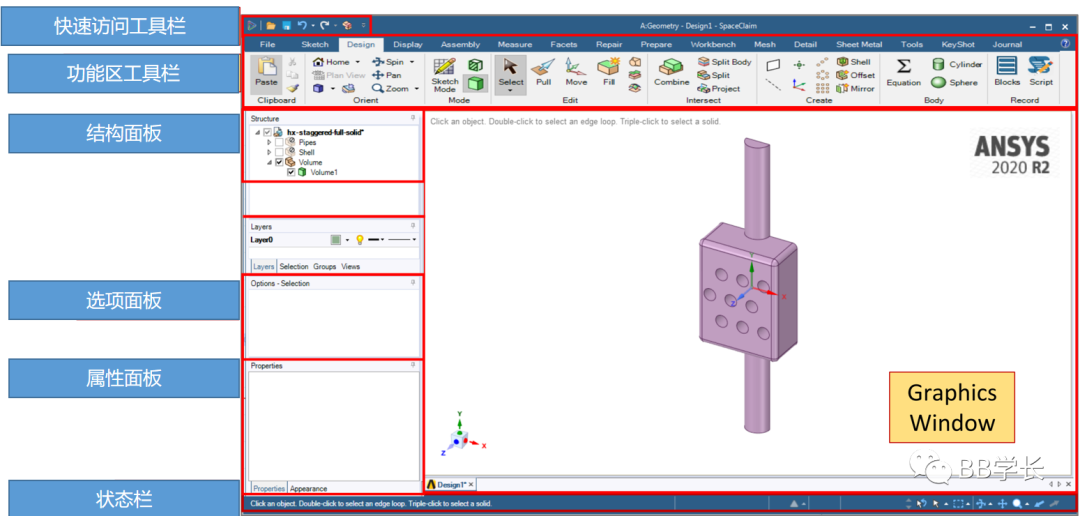The image size is (1080, 516).
Task: Switch to Section mode icon
Action: coord(475,64)
